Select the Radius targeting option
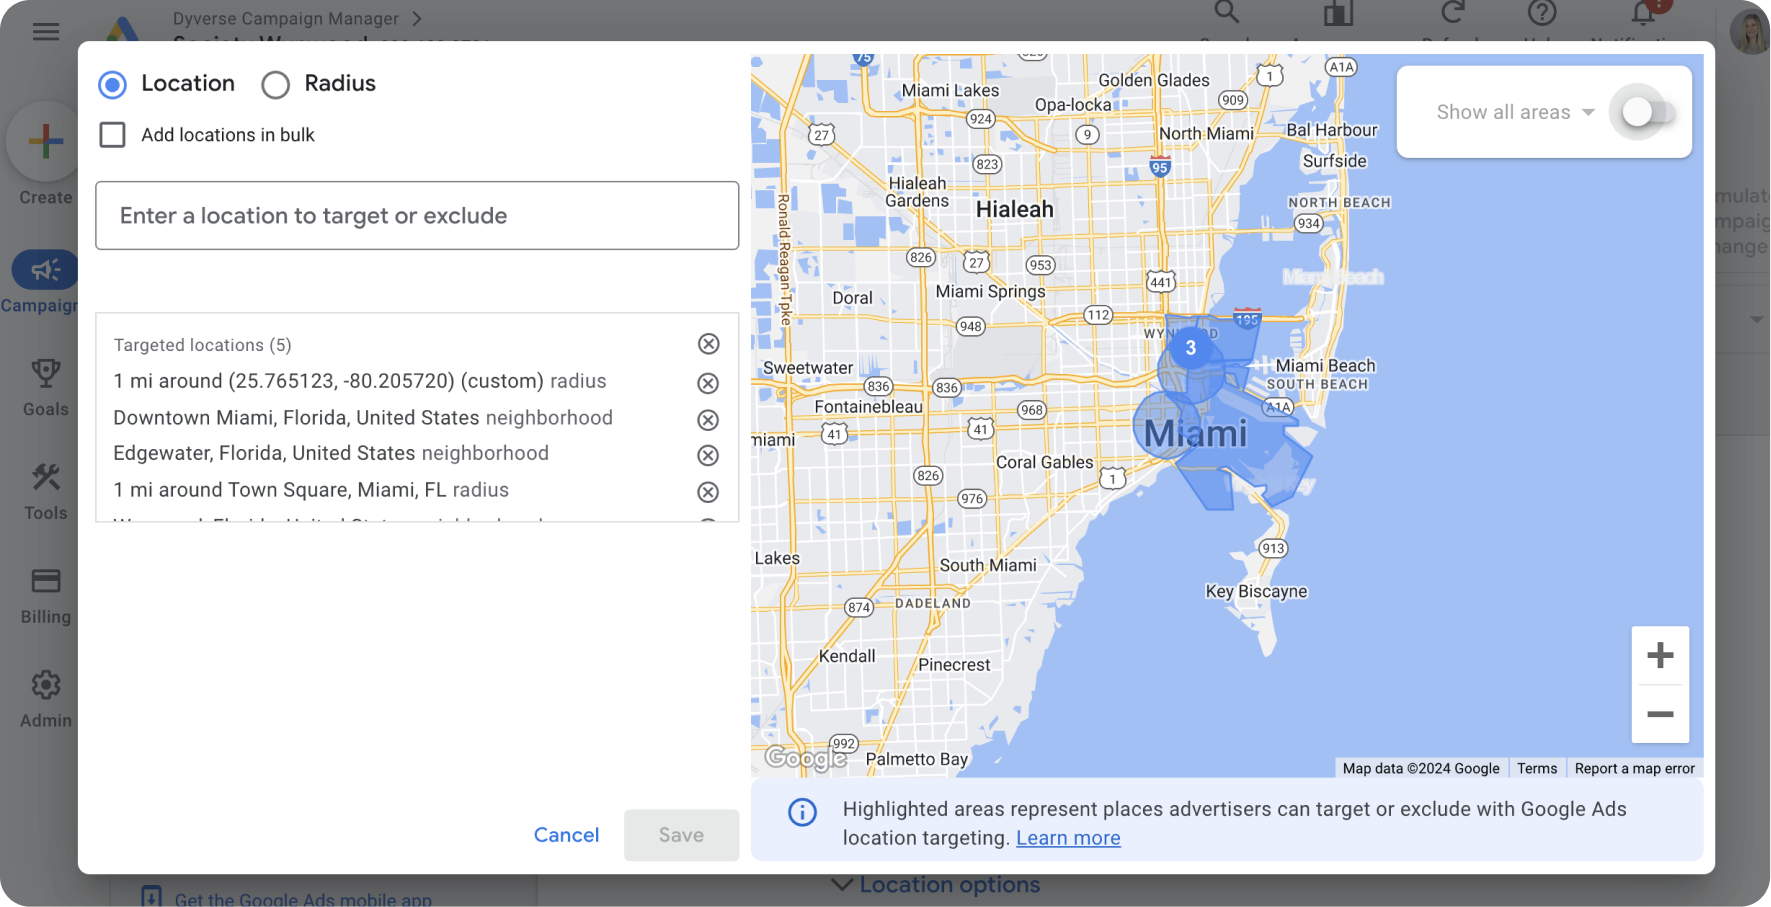1771x907 pixels. coord(275,85)
